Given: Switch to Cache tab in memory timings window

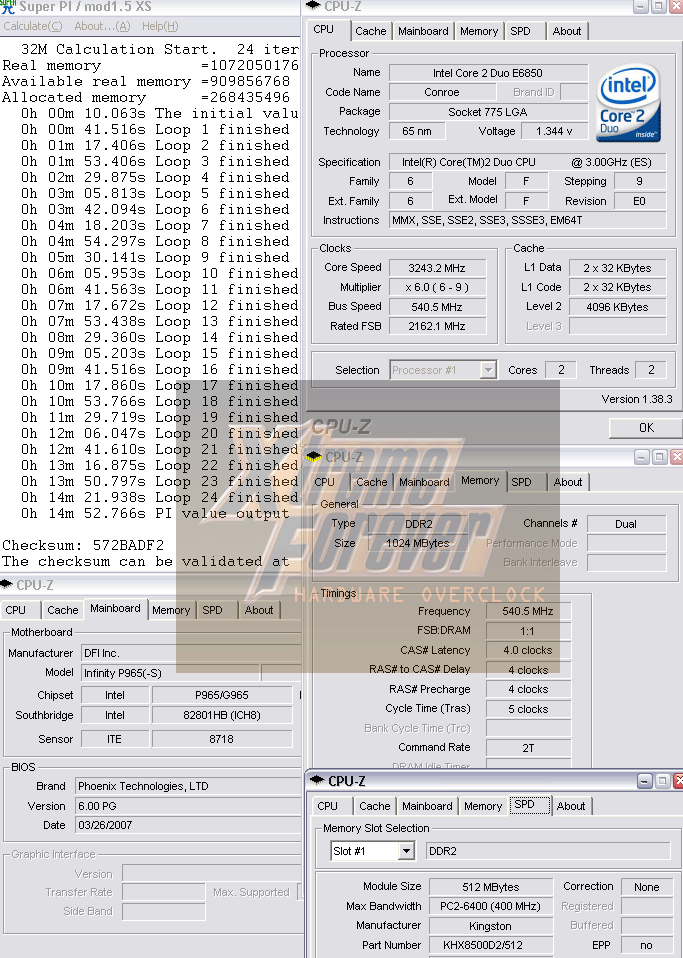Looking at the screenshot, I should point(372,482).
